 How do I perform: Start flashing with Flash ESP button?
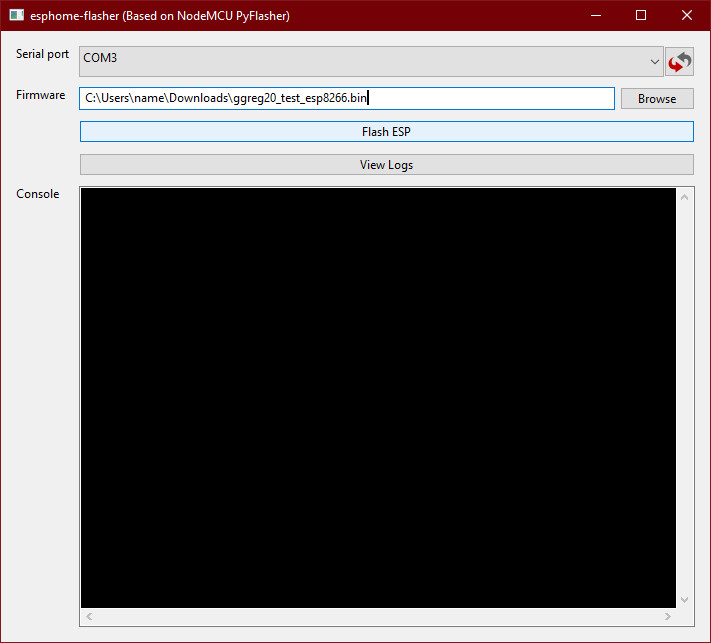coord(387,132)
